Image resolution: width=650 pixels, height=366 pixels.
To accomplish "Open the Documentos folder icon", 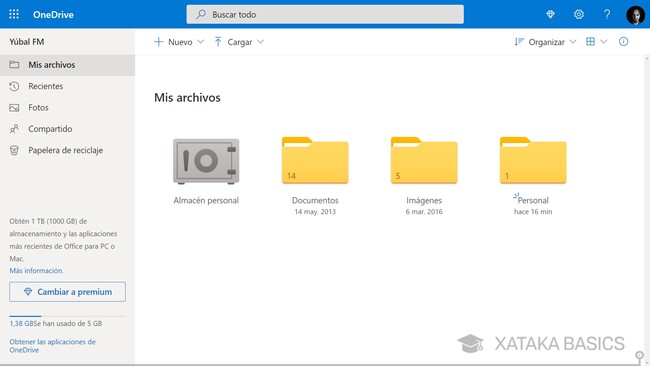I will (315, 160).
